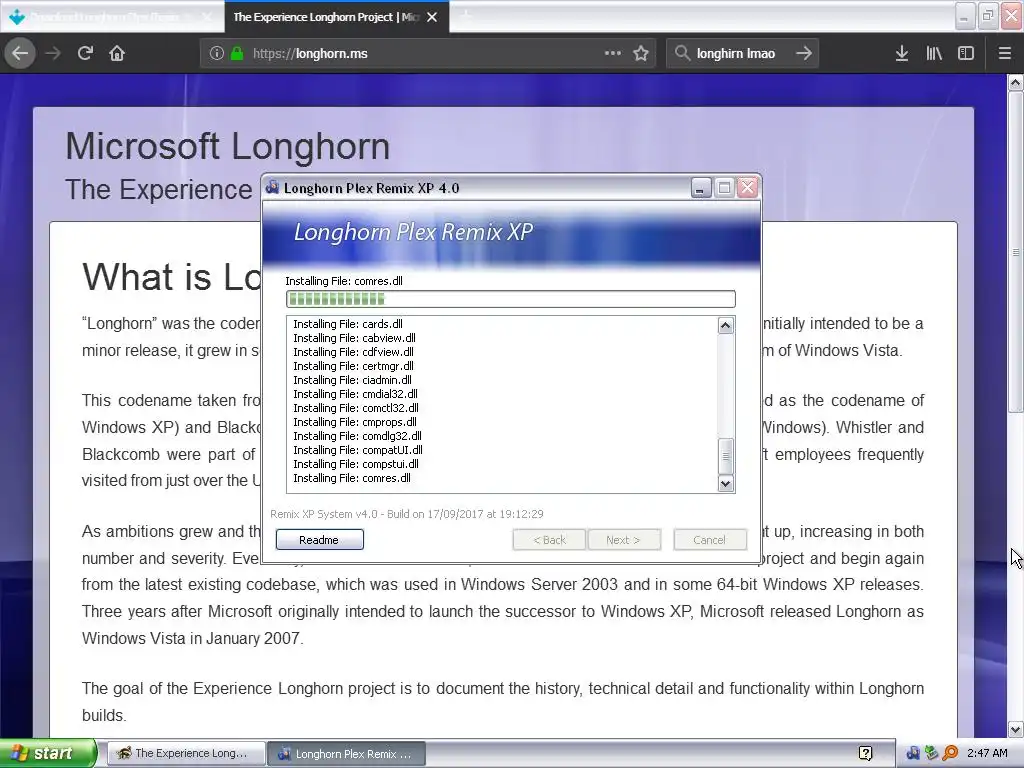1024x768 pixels.
Task: Open the browser home page icon
Action: pyautogui.click(x=117, y=53)
